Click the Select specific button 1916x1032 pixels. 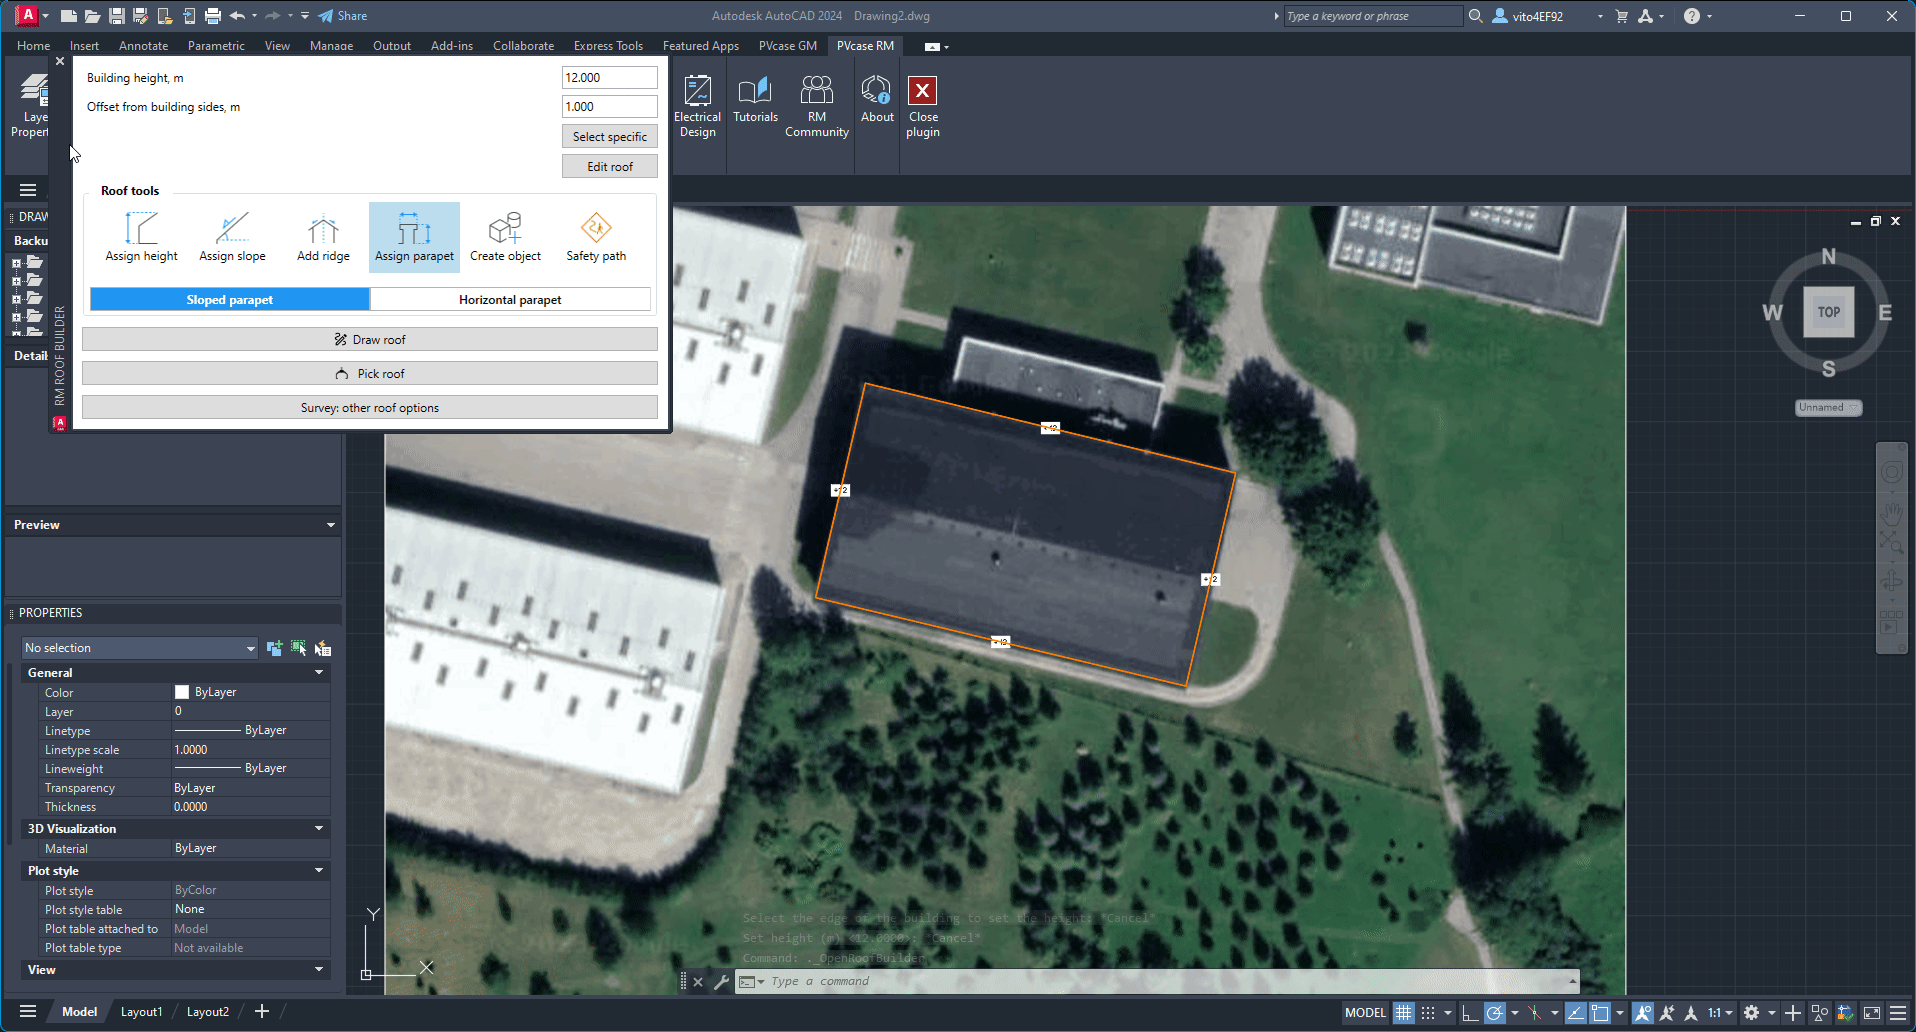pyautogui.click(x=610, y=137)
